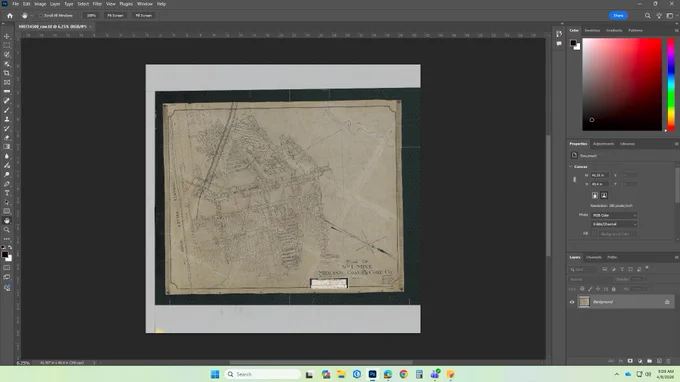Viewport: 680px width, 382px height.
Task: Open the 8 Bits/Channel dropdown
Action: (x=614, y=224)
